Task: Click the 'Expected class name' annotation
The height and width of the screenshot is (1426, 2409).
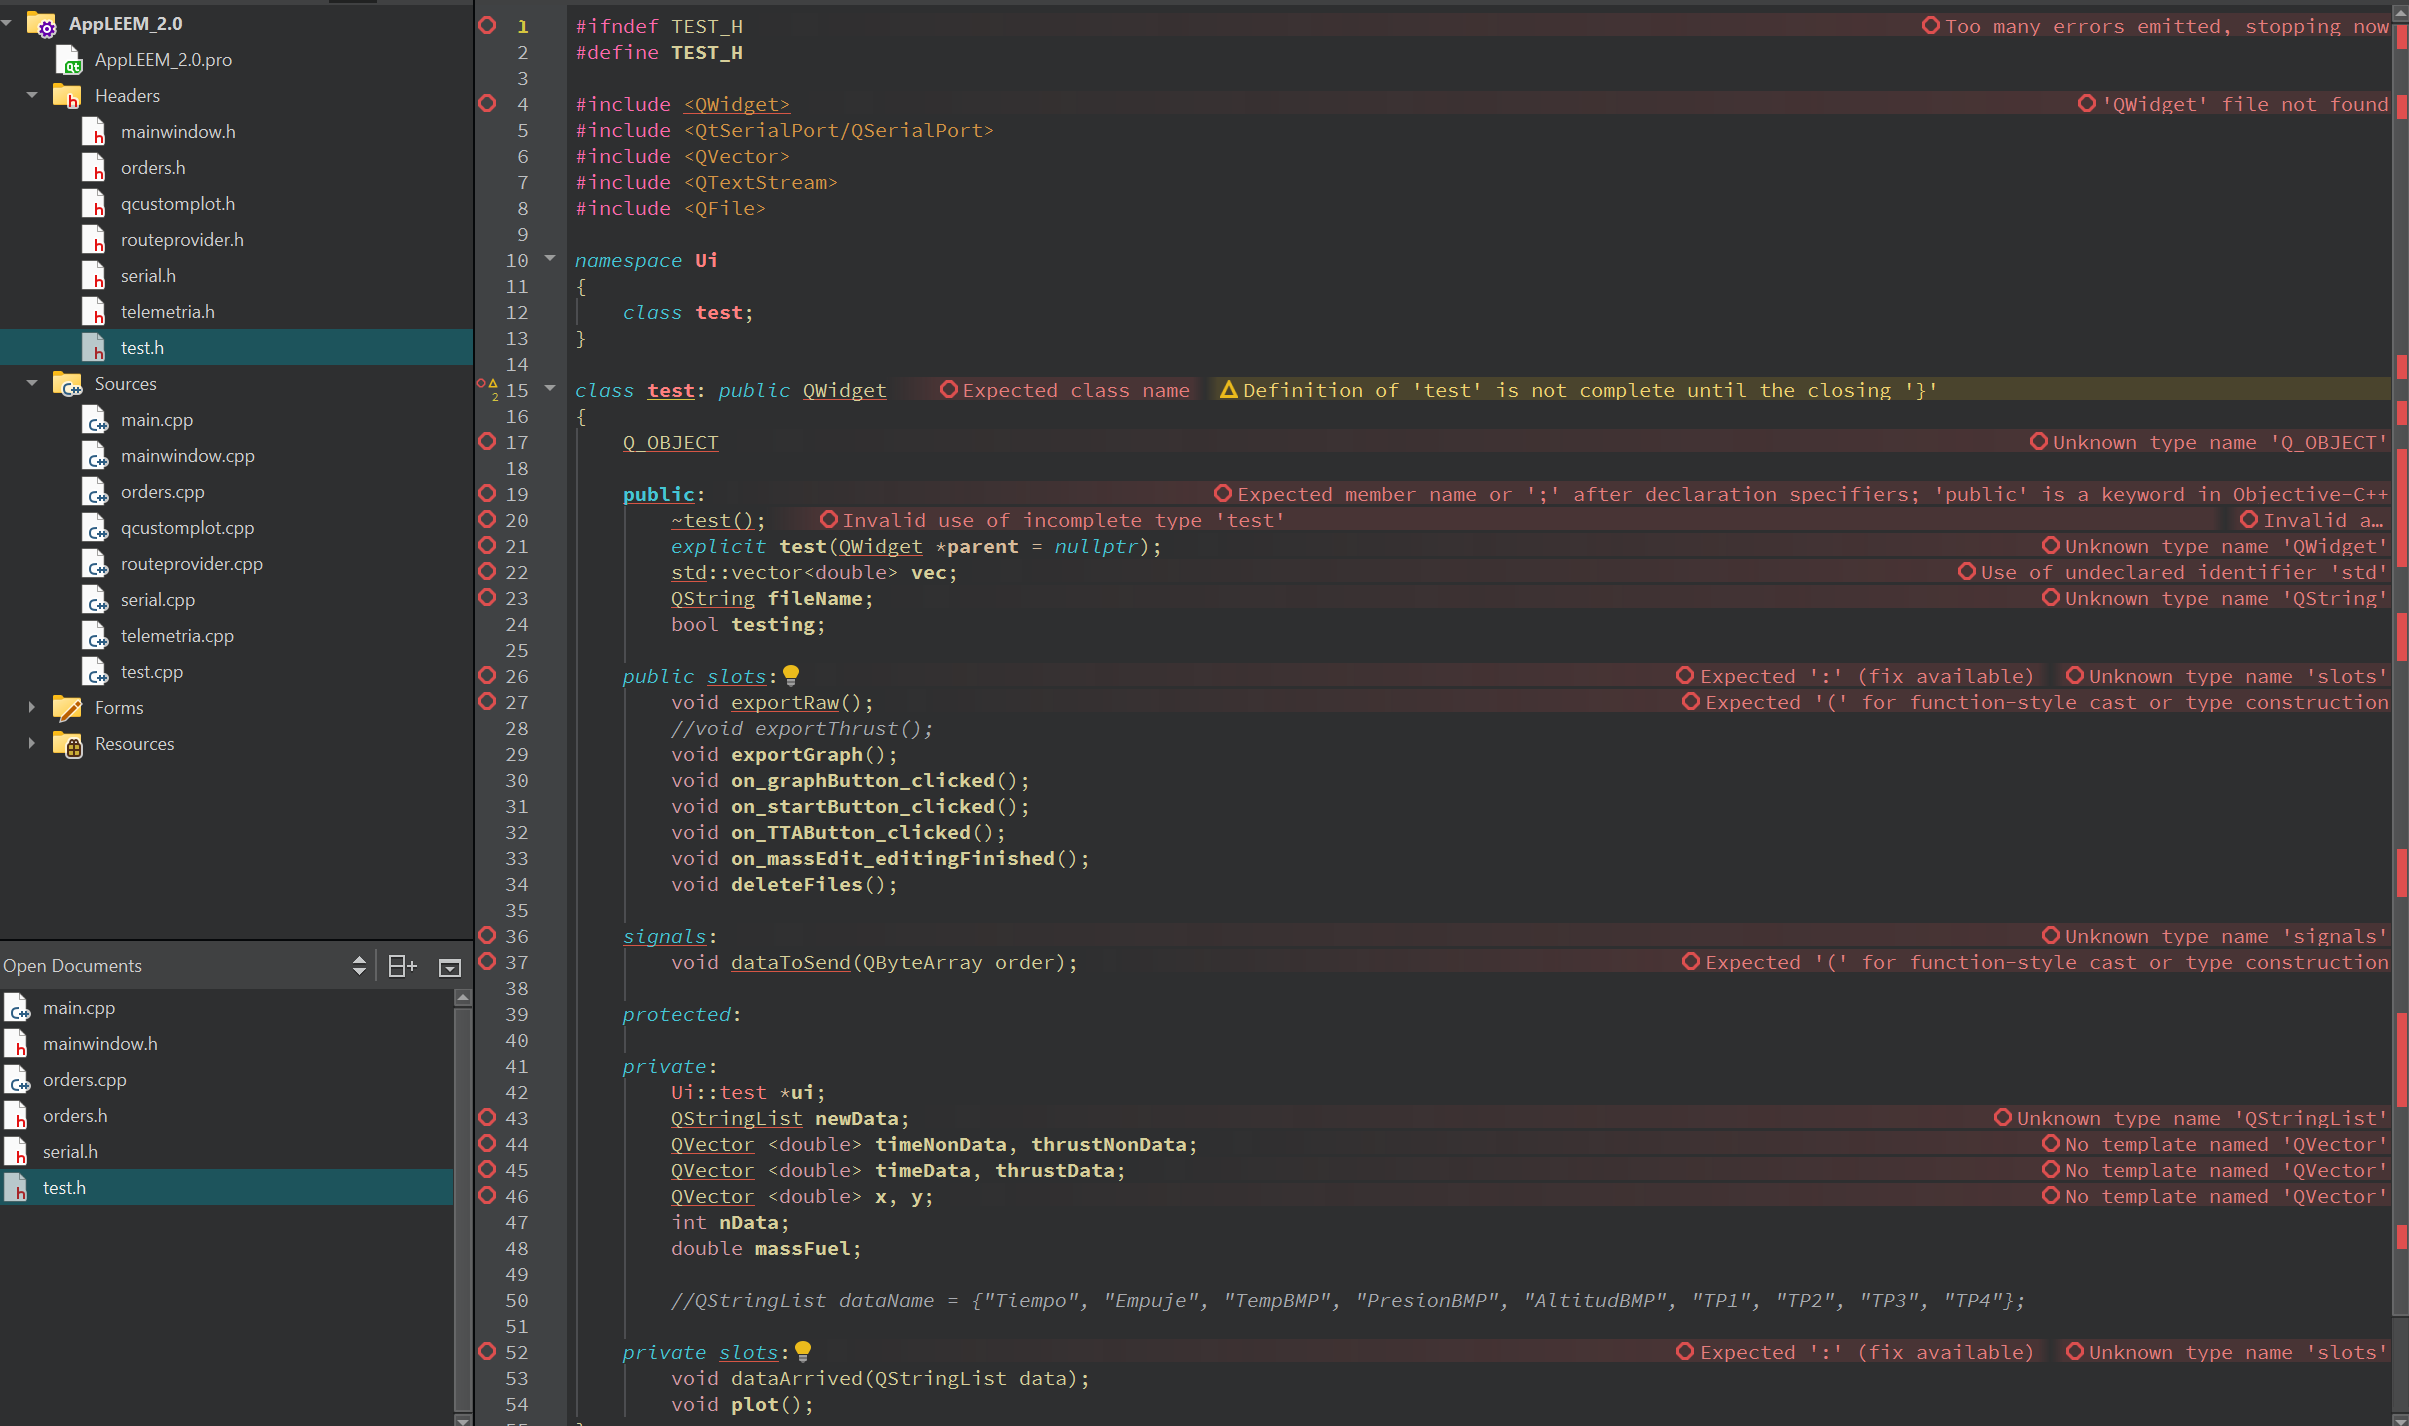Action: [1065, 390]
